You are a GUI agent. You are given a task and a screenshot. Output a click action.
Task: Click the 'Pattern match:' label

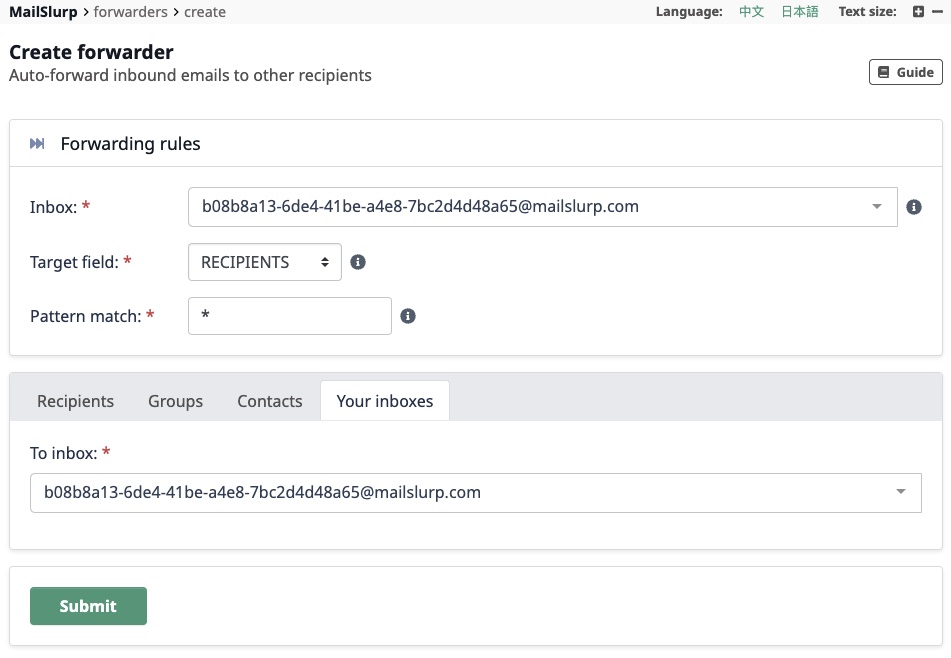(86, 316)
